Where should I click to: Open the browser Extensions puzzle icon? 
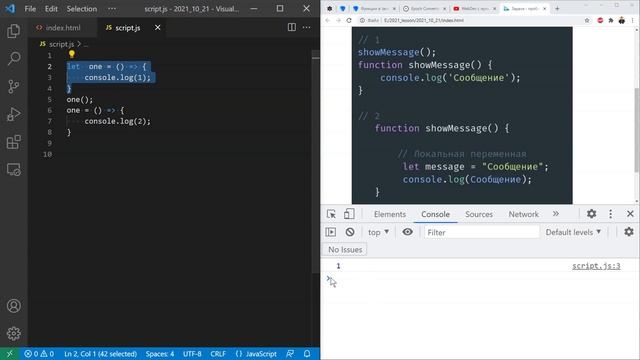(x=611, y=20)
